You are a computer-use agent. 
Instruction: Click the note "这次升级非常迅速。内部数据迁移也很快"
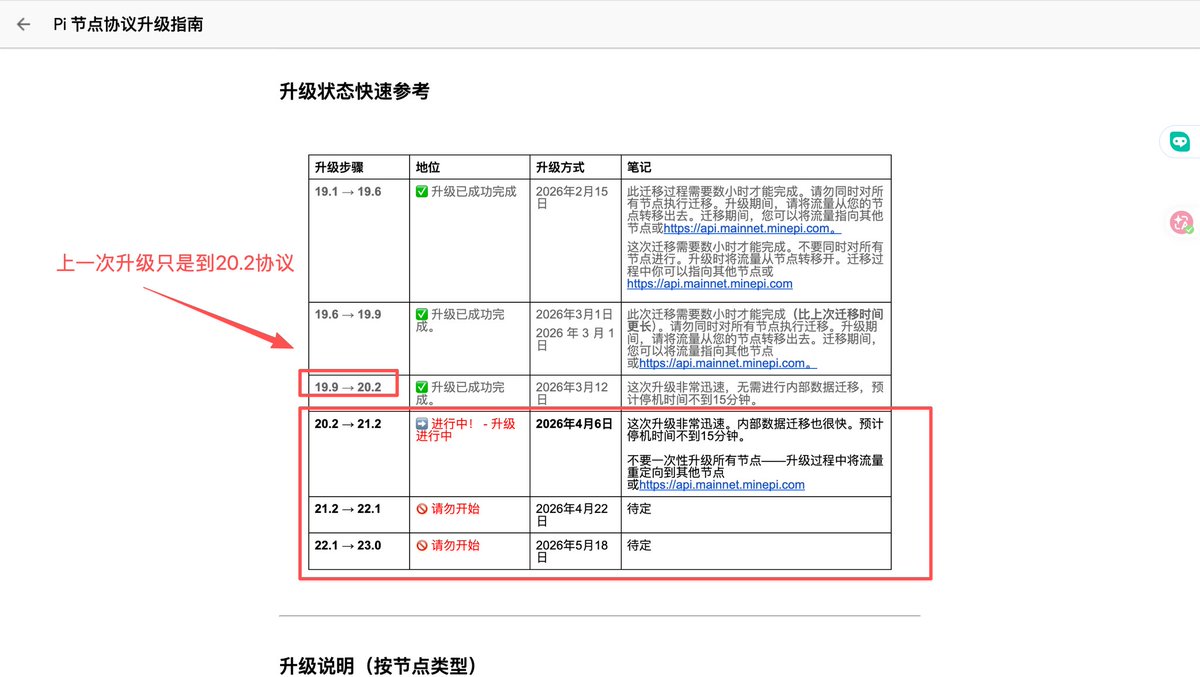(x=754, y=431)
